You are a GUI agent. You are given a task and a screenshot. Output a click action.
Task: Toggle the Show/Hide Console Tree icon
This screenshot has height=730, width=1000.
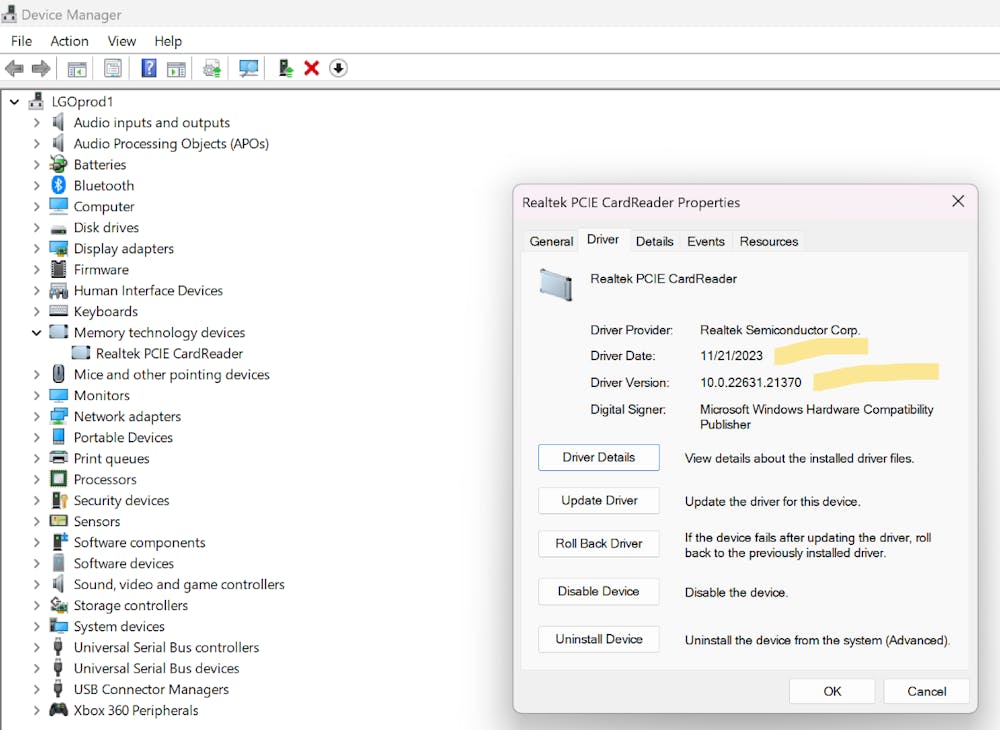point(76,68)
